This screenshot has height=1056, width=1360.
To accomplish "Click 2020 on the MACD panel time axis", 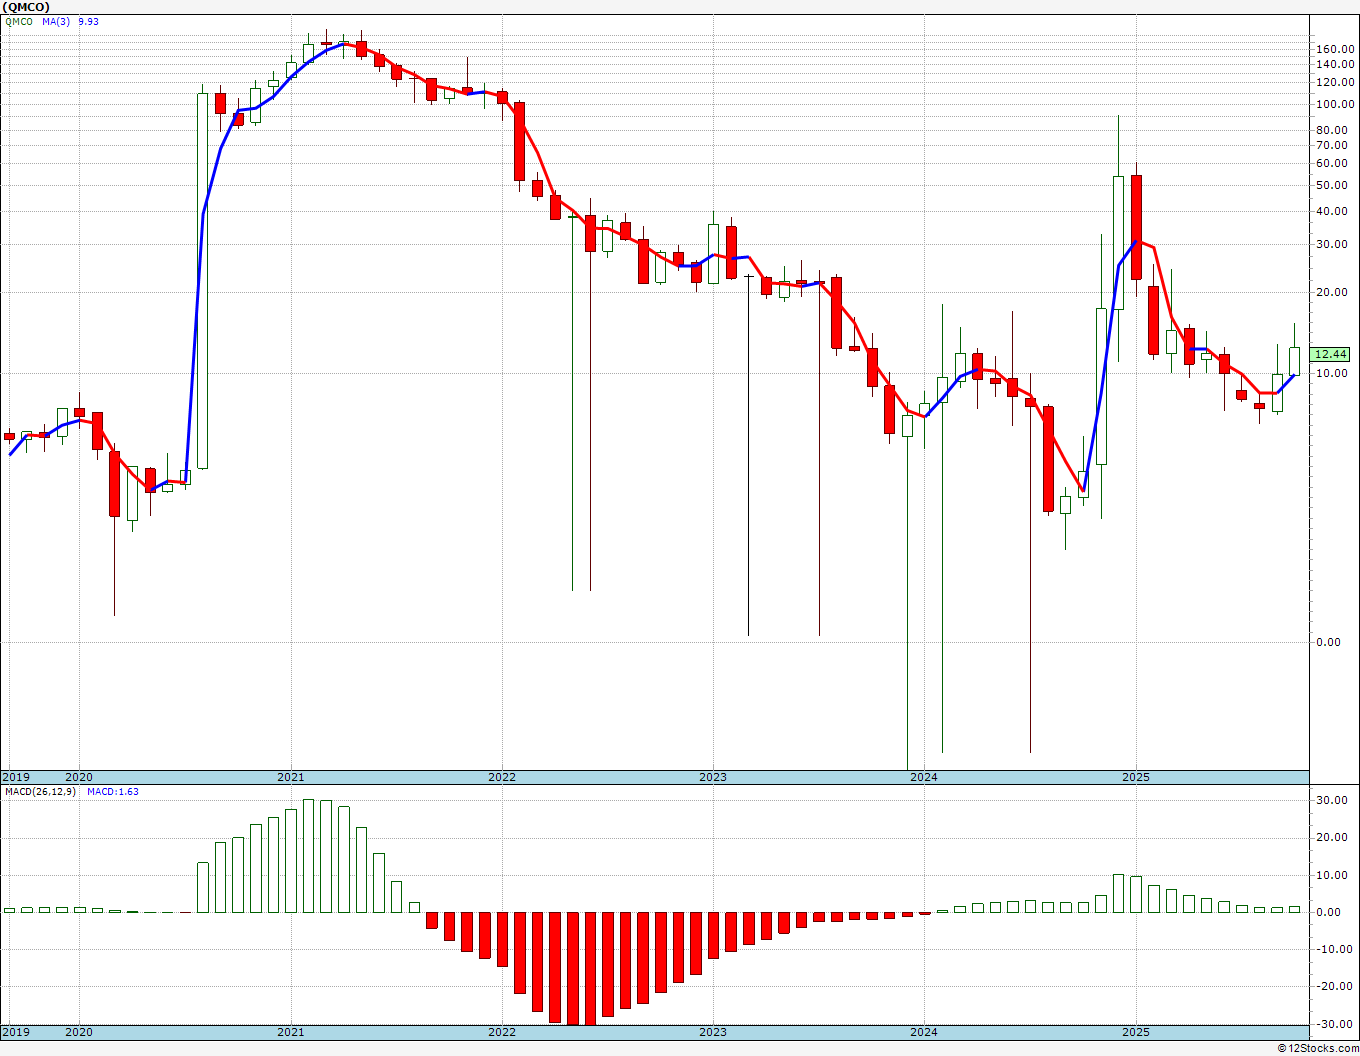I will [79, 1032].
